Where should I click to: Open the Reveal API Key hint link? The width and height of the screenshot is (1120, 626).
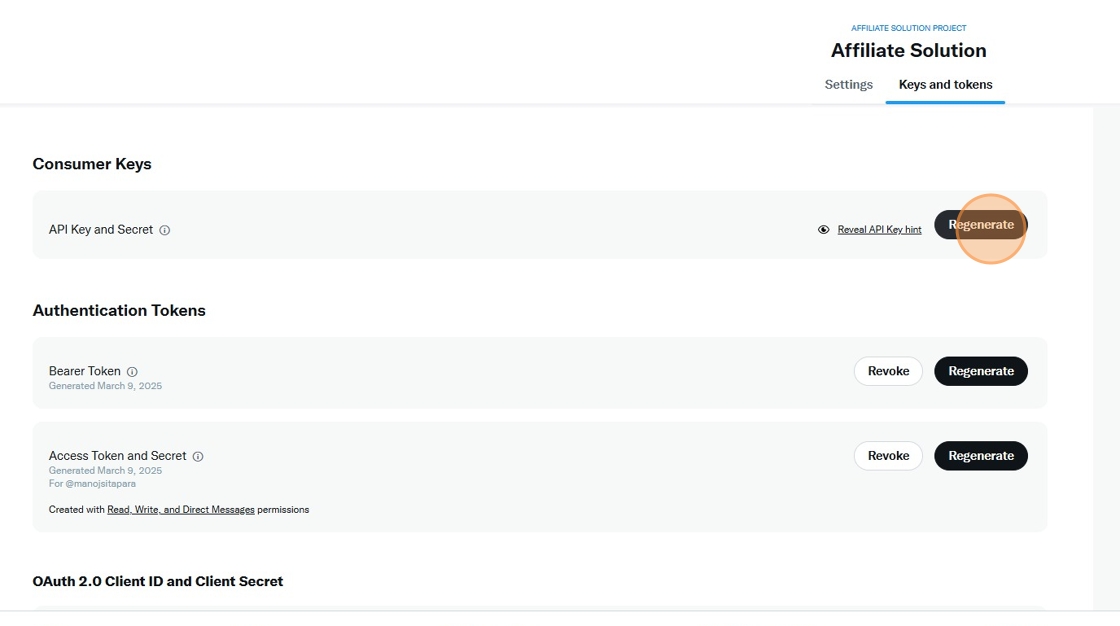[x=879, y=229]
